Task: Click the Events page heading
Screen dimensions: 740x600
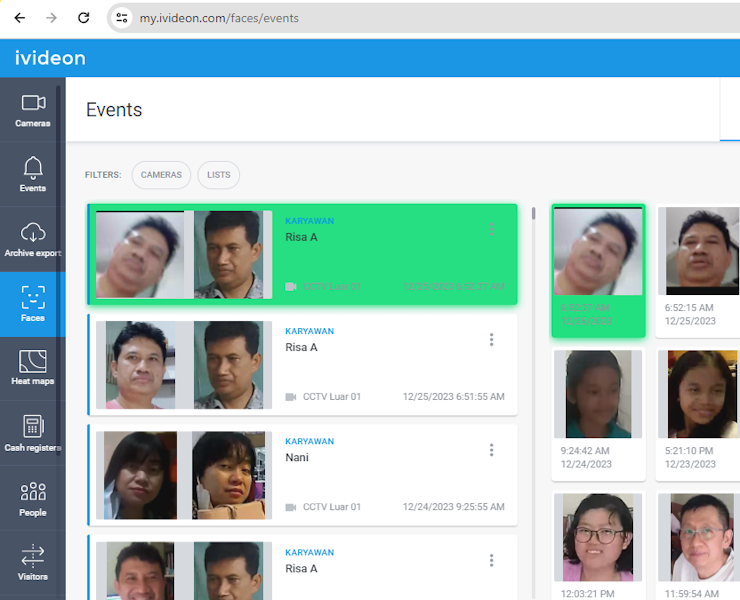Action: (114, 110)
